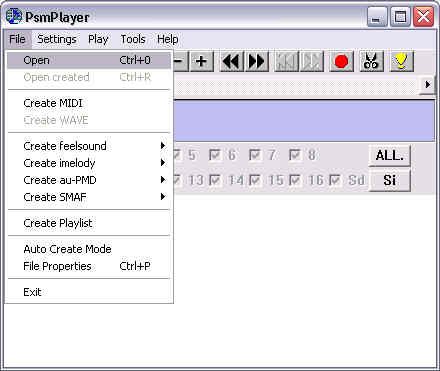
Task: Click the blue song info display panel
Action: (x=304, y=121)
